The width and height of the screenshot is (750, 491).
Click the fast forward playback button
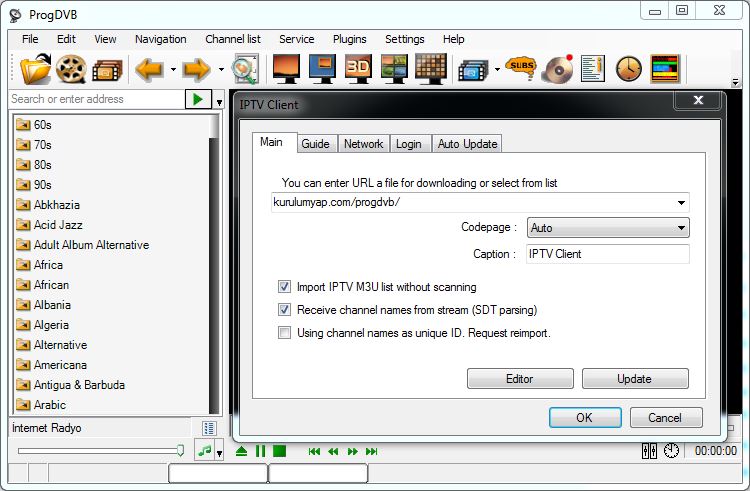point(353,451)
